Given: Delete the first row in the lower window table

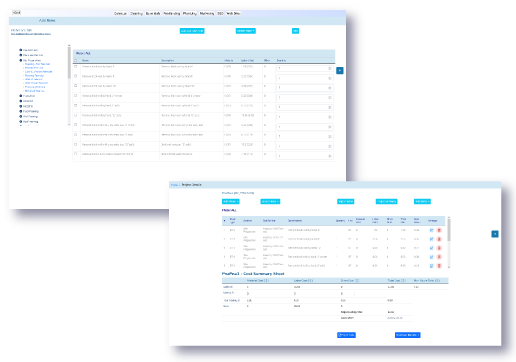Looking at the screenshot, I should (x=439, y=230).
